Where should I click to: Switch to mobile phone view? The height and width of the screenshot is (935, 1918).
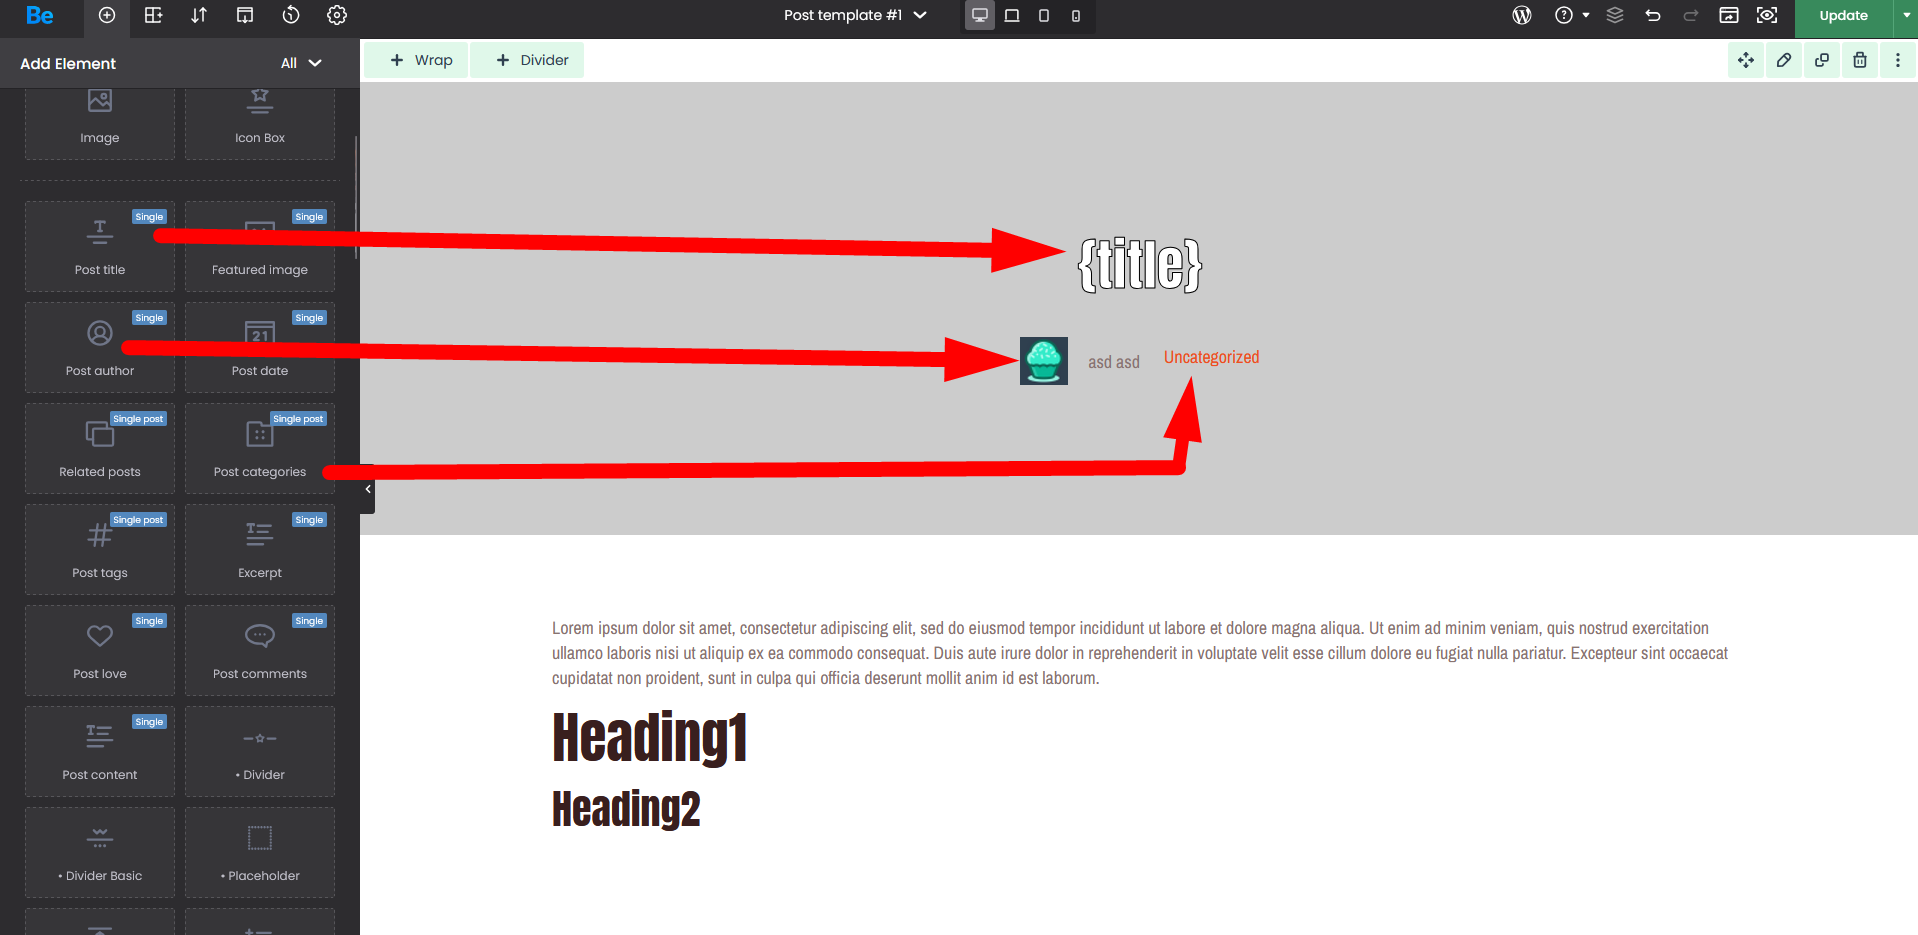[x=1076, y=15]
